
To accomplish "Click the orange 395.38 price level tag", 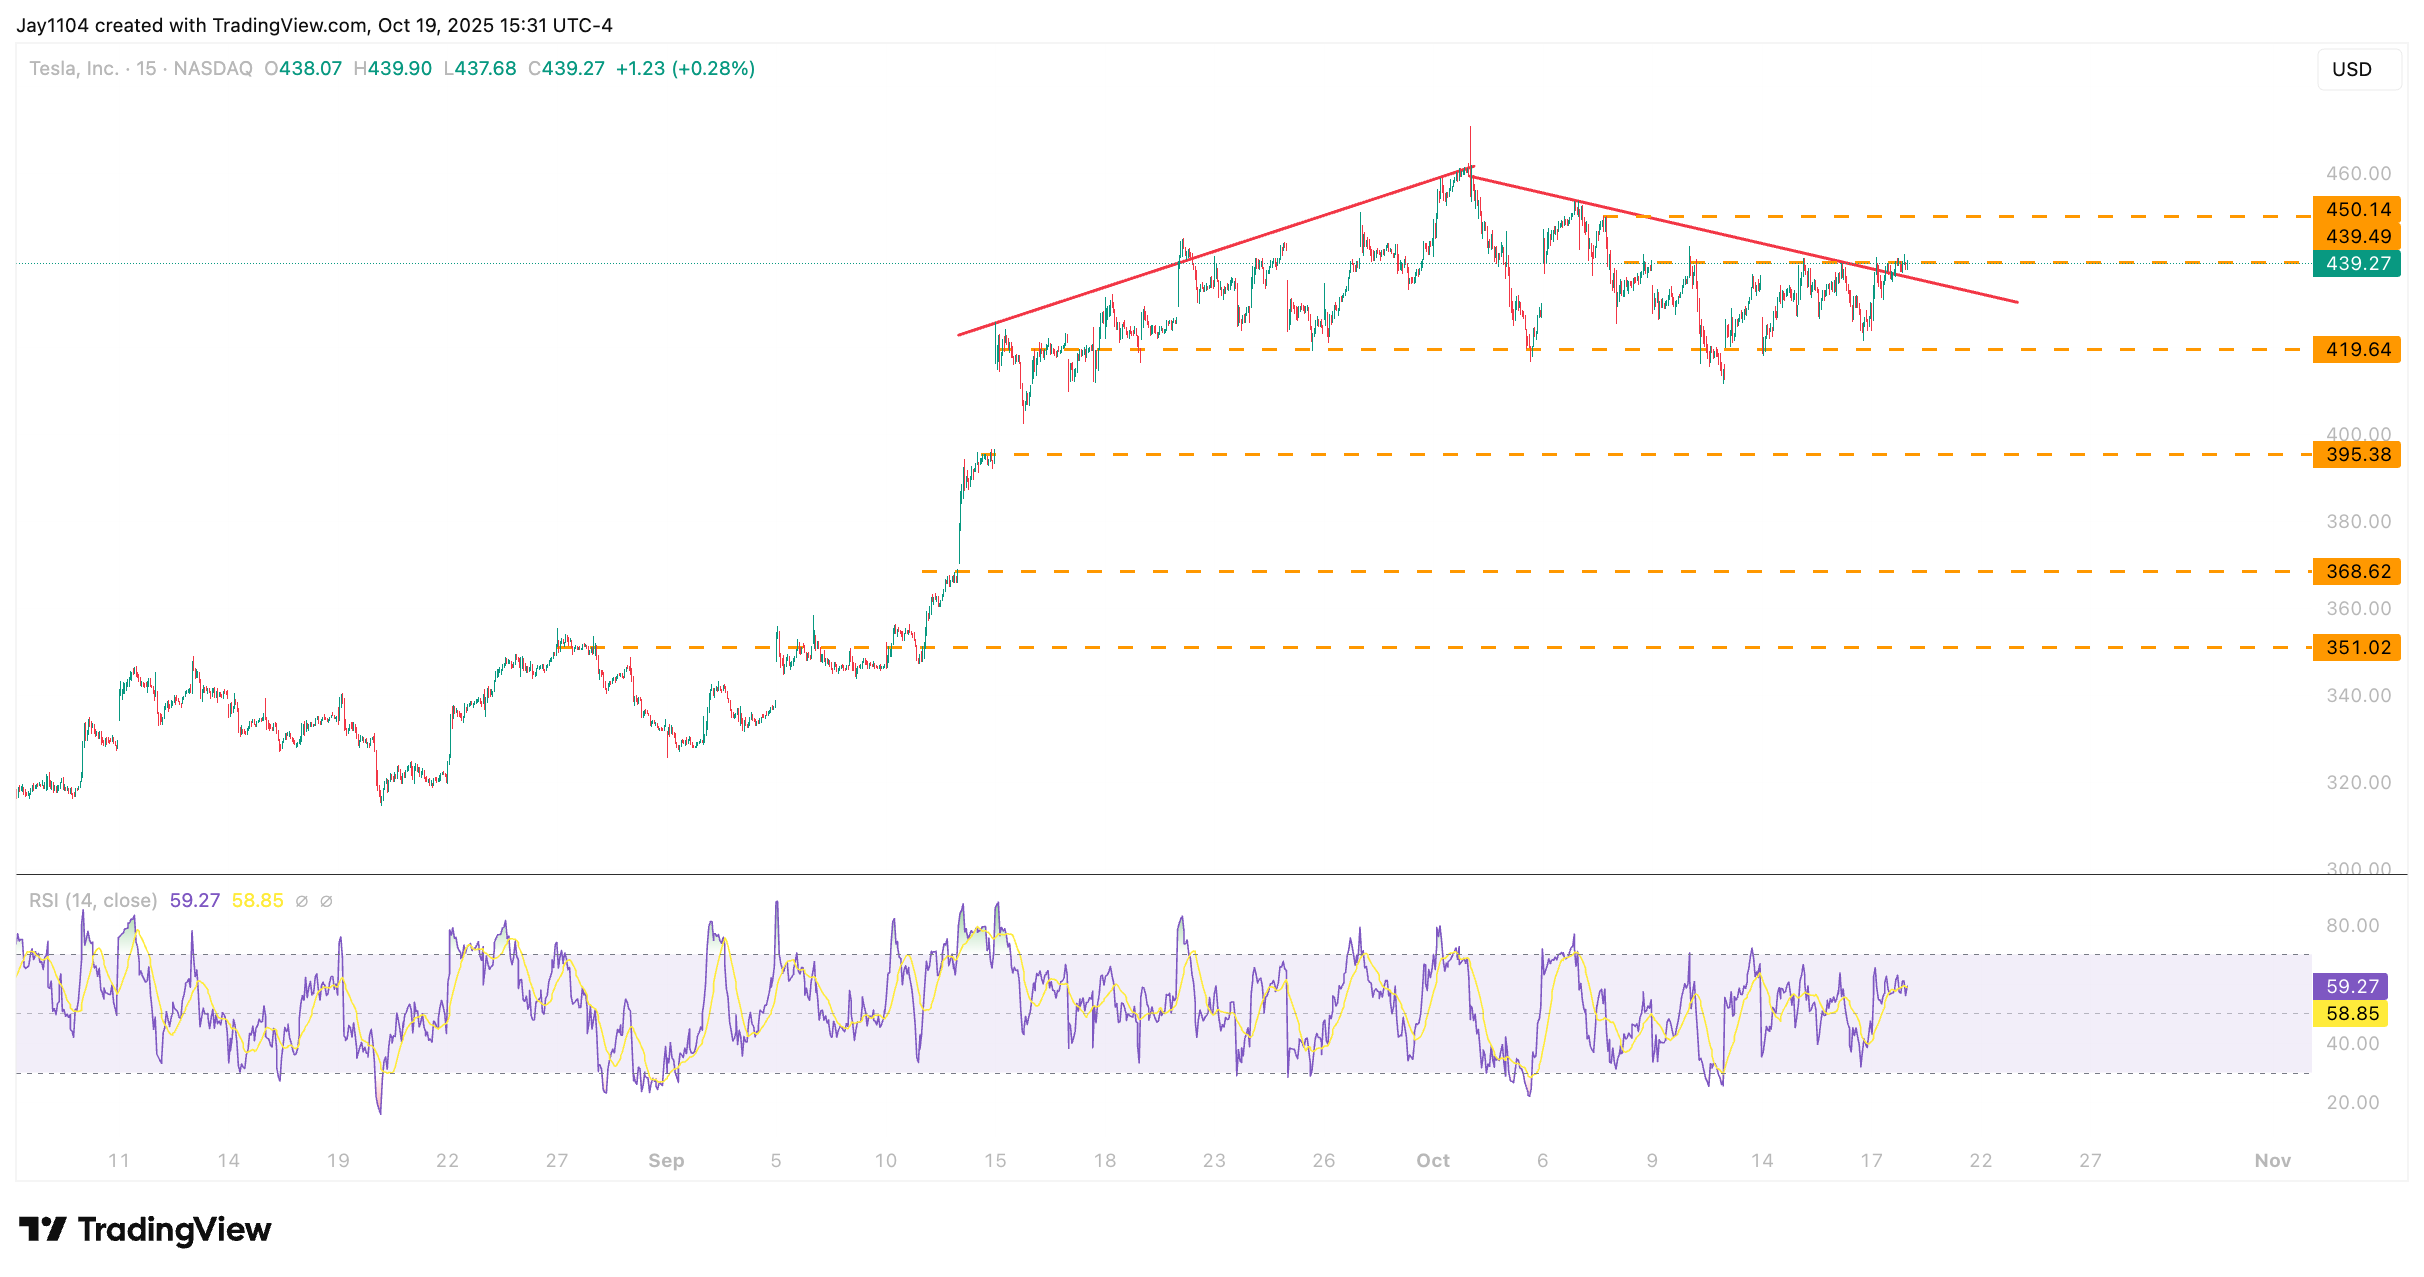I will [x=2356, y=454].
